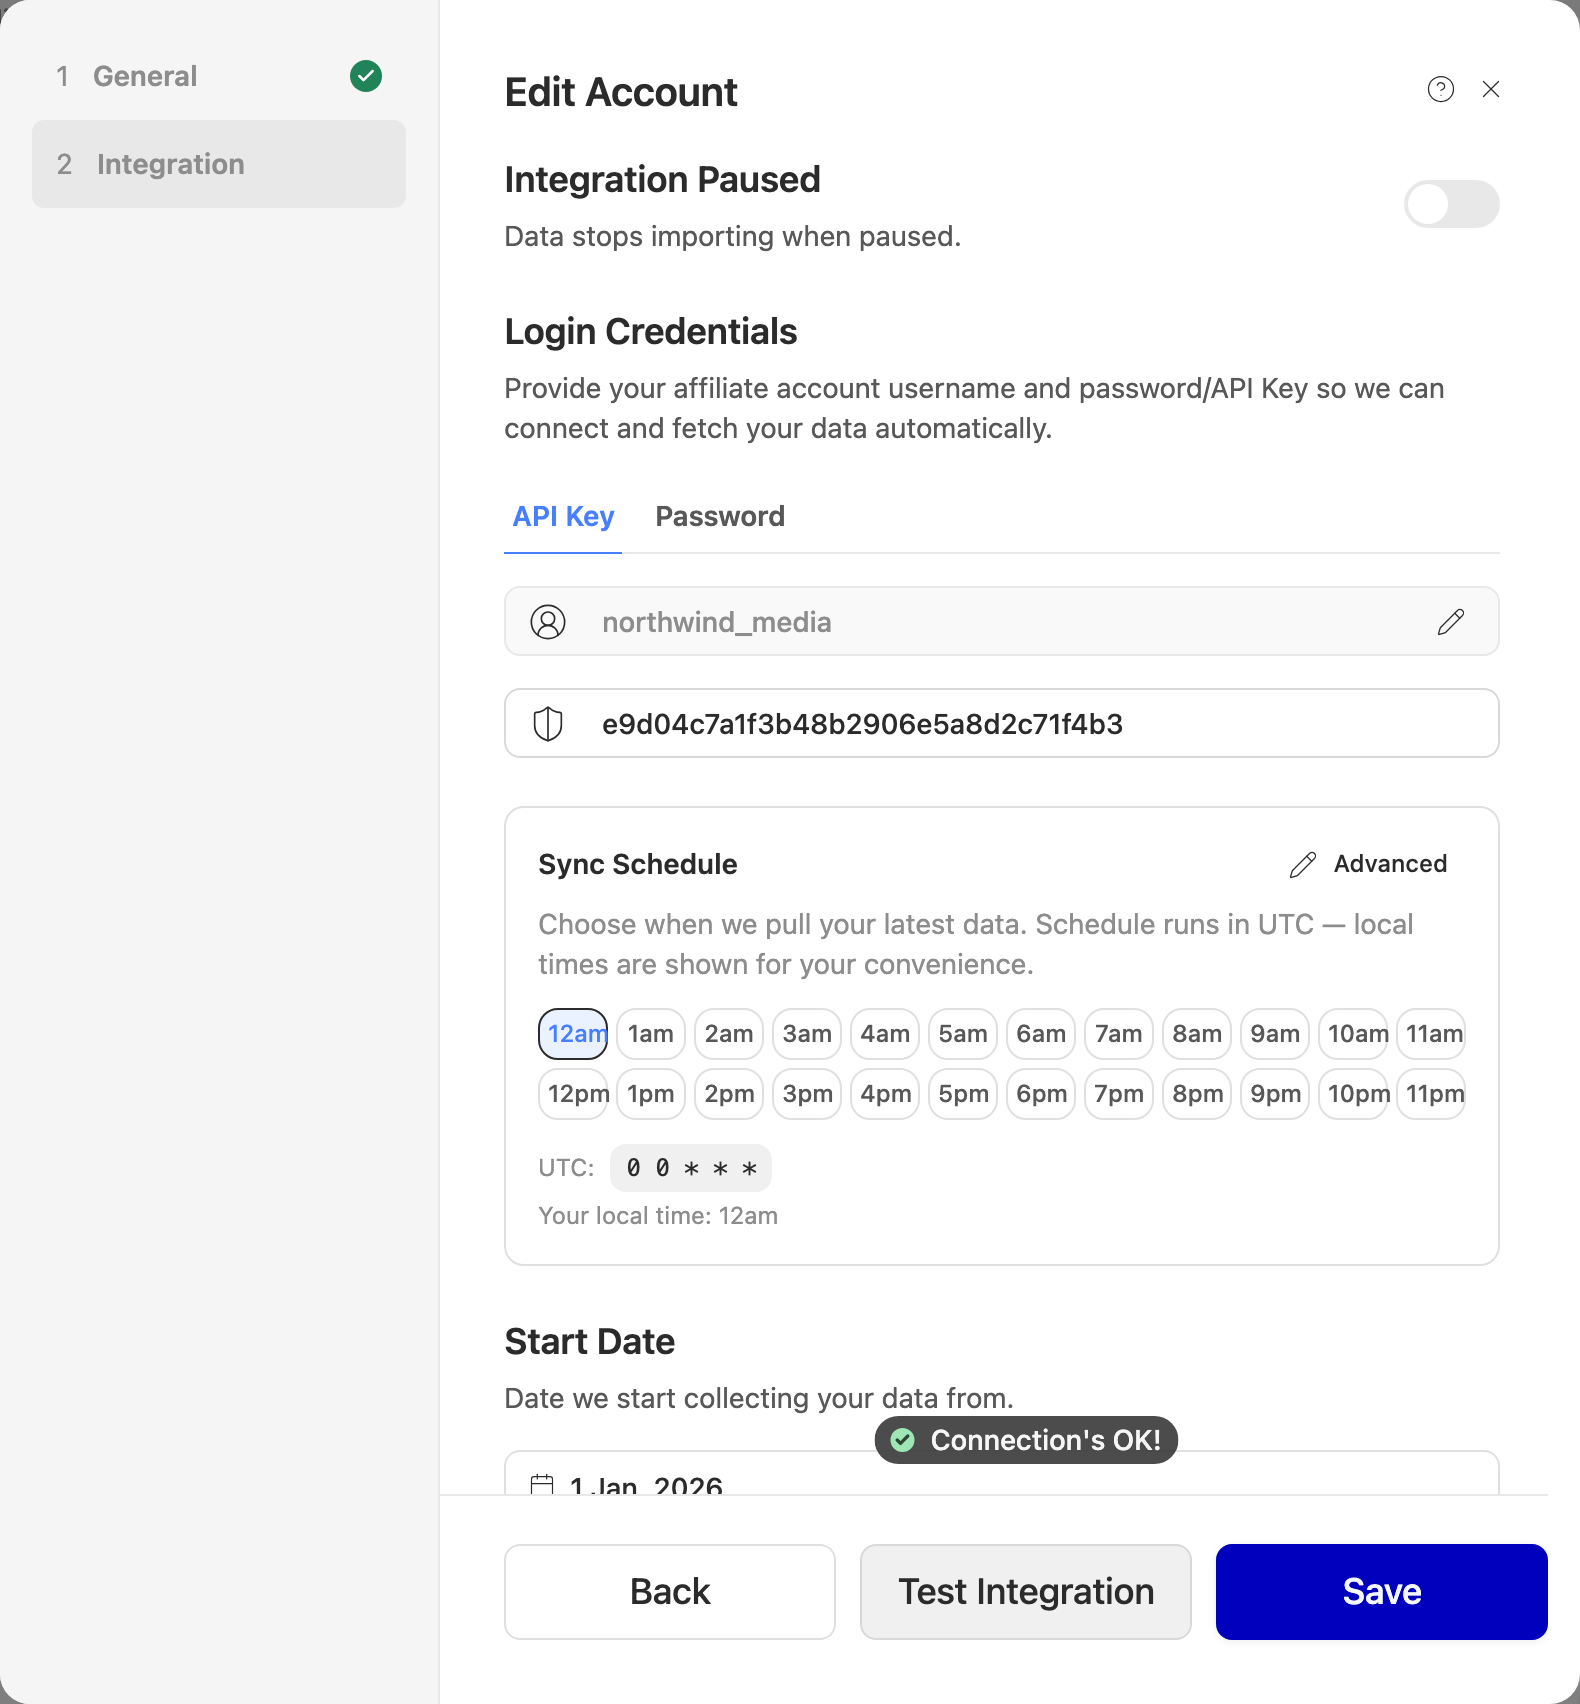Go to the General step in sidebar

click(x=219, y=76)
